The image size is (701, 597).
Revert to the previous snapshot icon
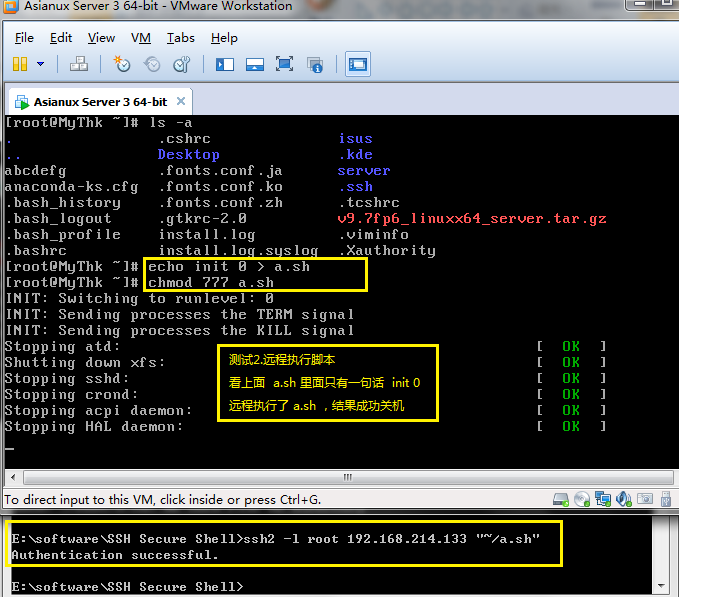(152, 64)
